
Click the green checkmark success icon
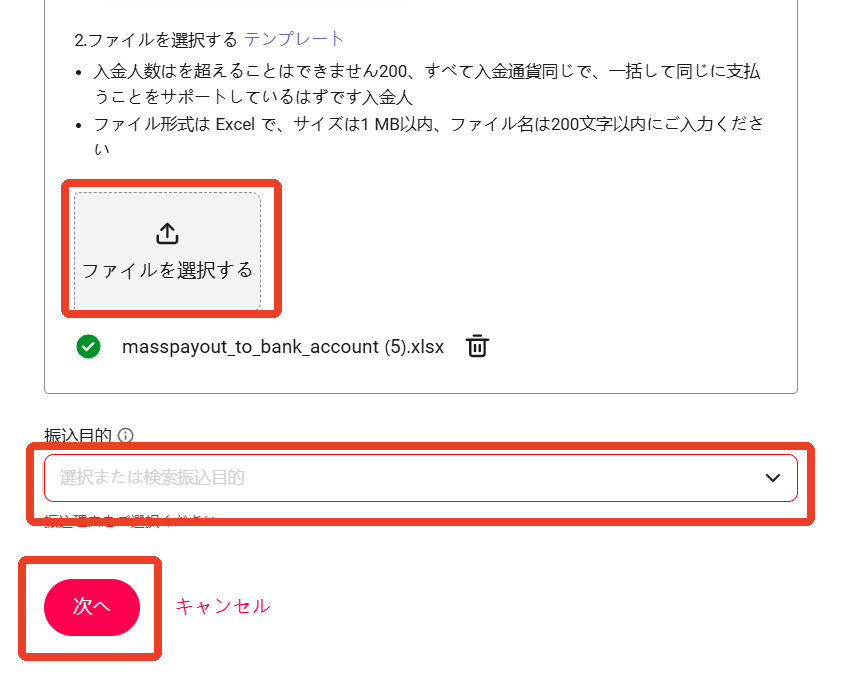[x=89, y=346]
